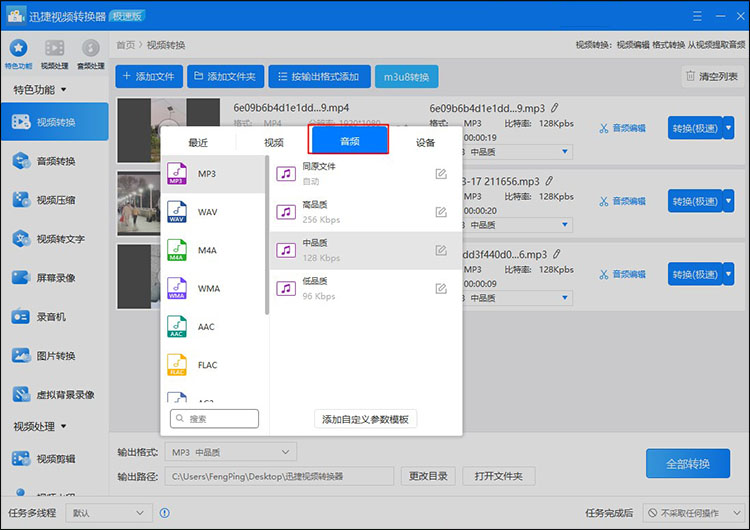
Task: Select 音频转换 in the sidebar
Action: [x=55, y=161]
